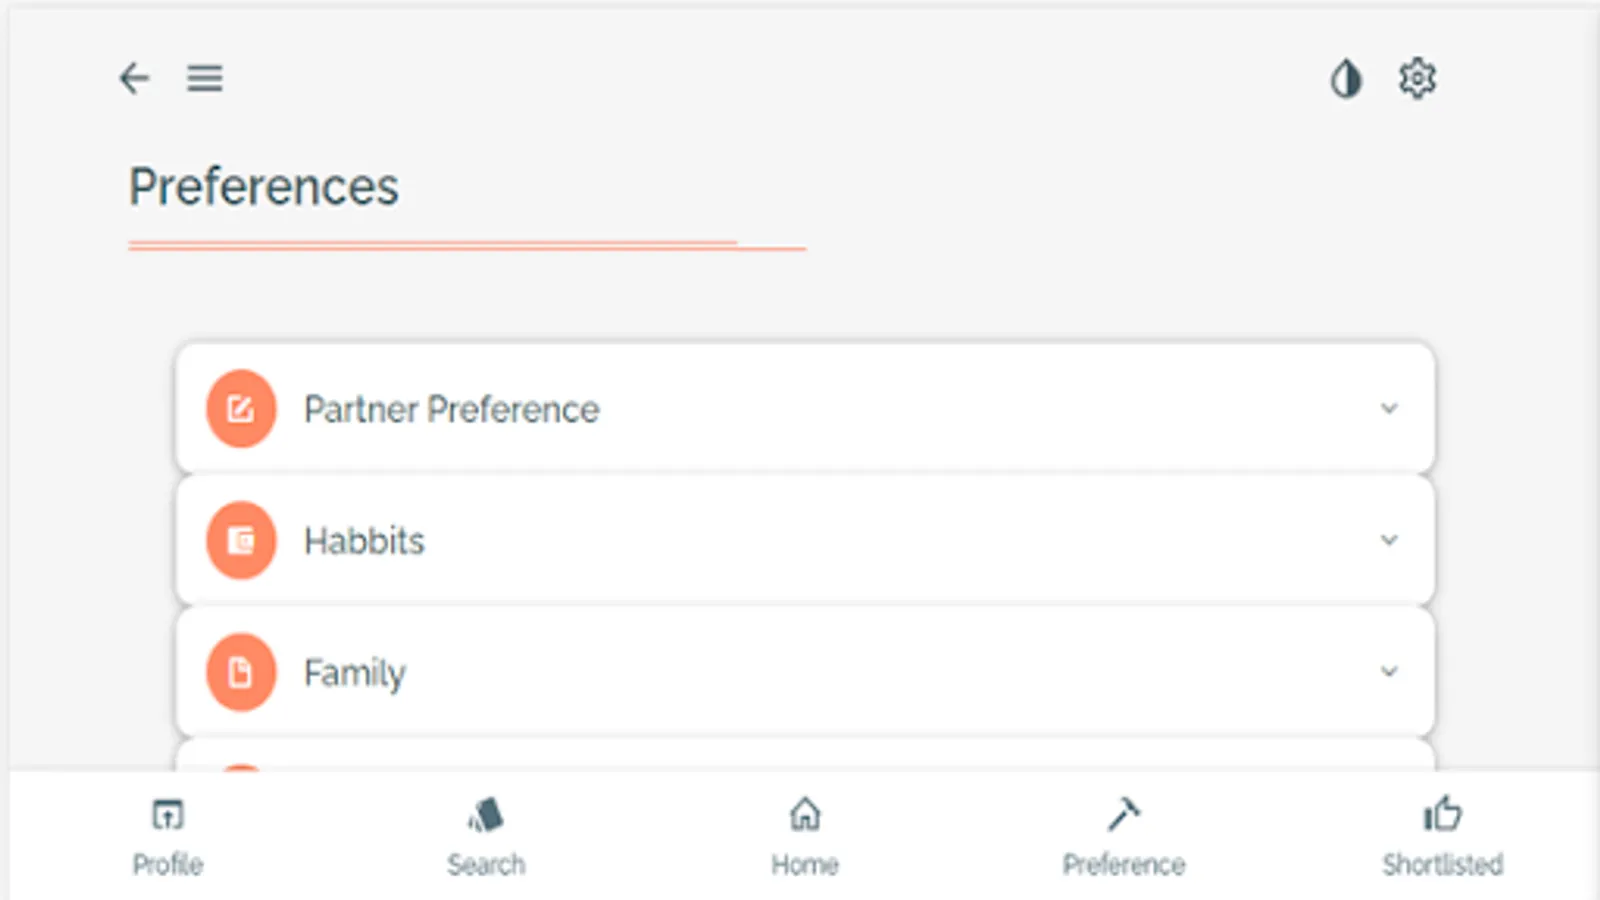Click the back arrow icon

click(x=134, y=78)
